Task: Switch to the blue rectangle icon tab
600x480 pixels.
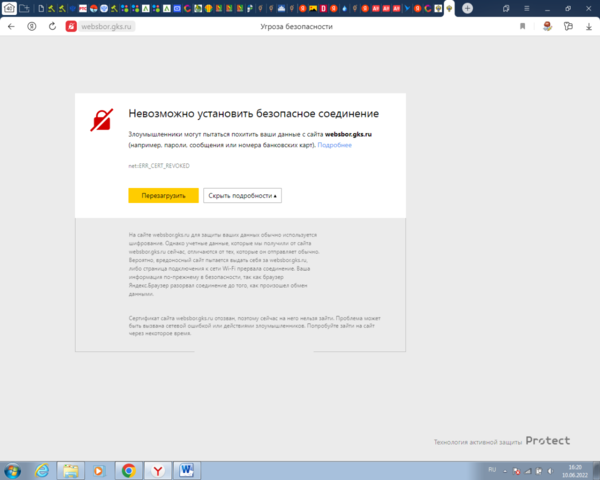Action: point(177,8)
